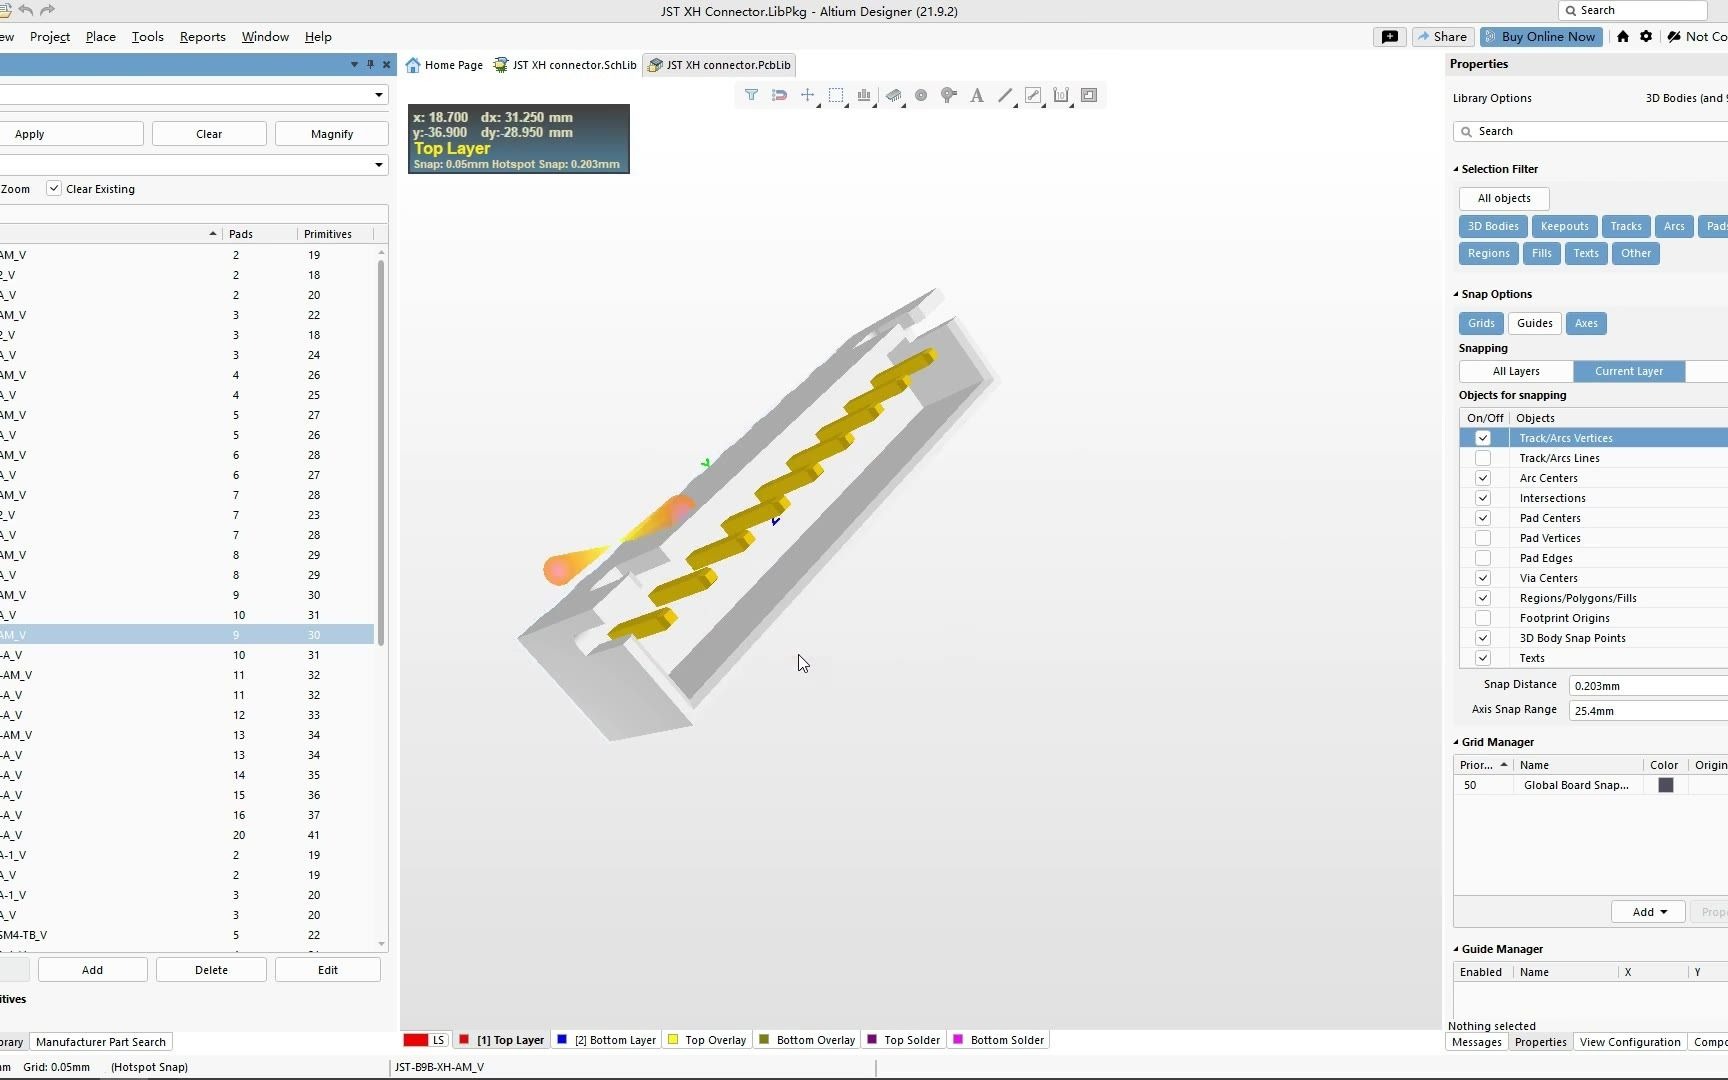
Task: Select the place via tool
Action: pos(949,95)
